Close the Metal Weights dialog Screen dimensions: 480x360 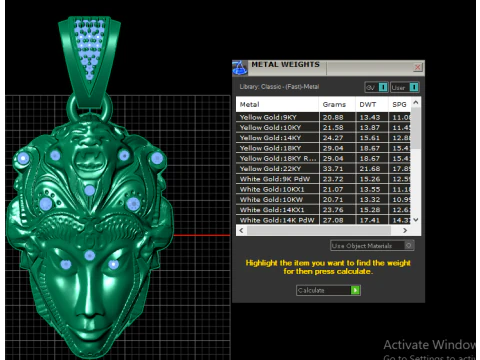coord(418,68)
